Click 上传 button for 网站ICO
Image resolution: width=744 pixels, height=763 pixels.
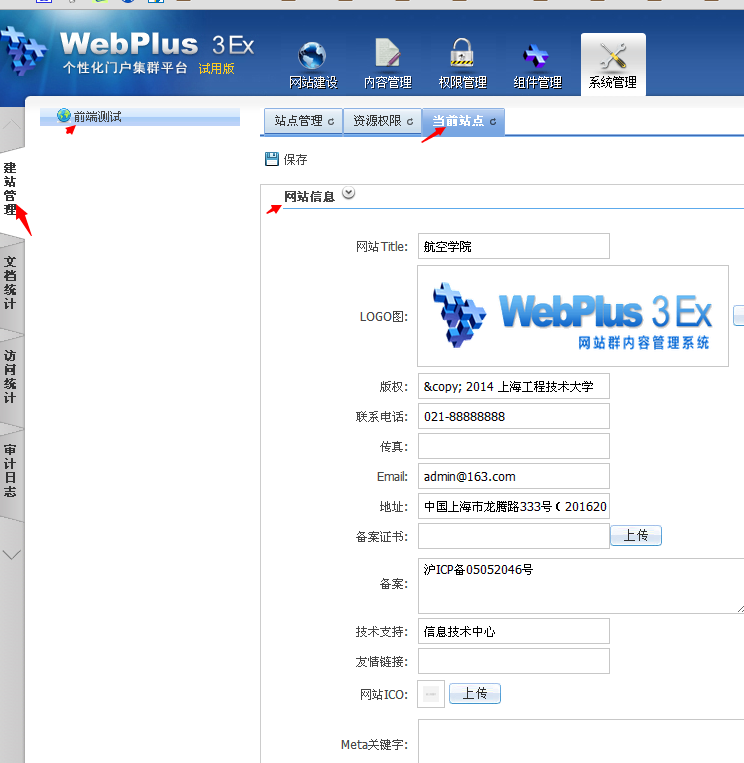(x=474, y=694)
